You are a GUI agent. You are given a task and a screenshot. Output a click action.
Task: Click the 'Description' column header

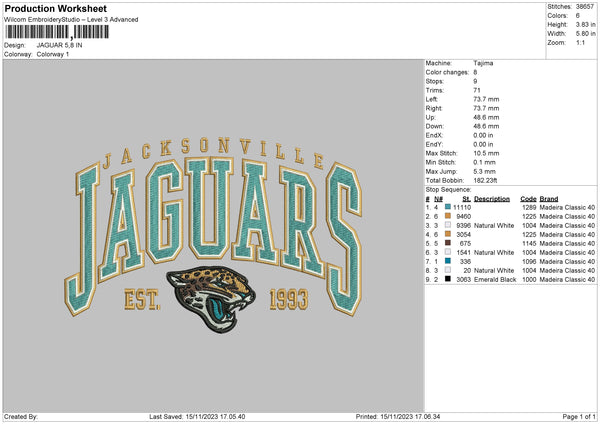492,199
